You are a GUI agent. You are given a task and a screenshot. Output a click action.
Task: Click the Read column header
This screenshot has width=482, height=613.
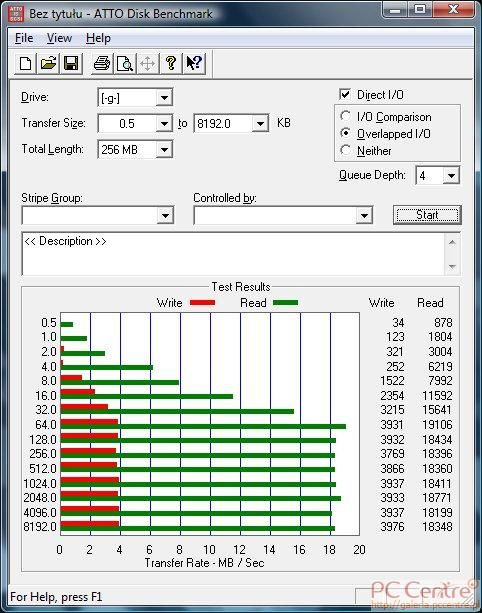tap(430, 303)
